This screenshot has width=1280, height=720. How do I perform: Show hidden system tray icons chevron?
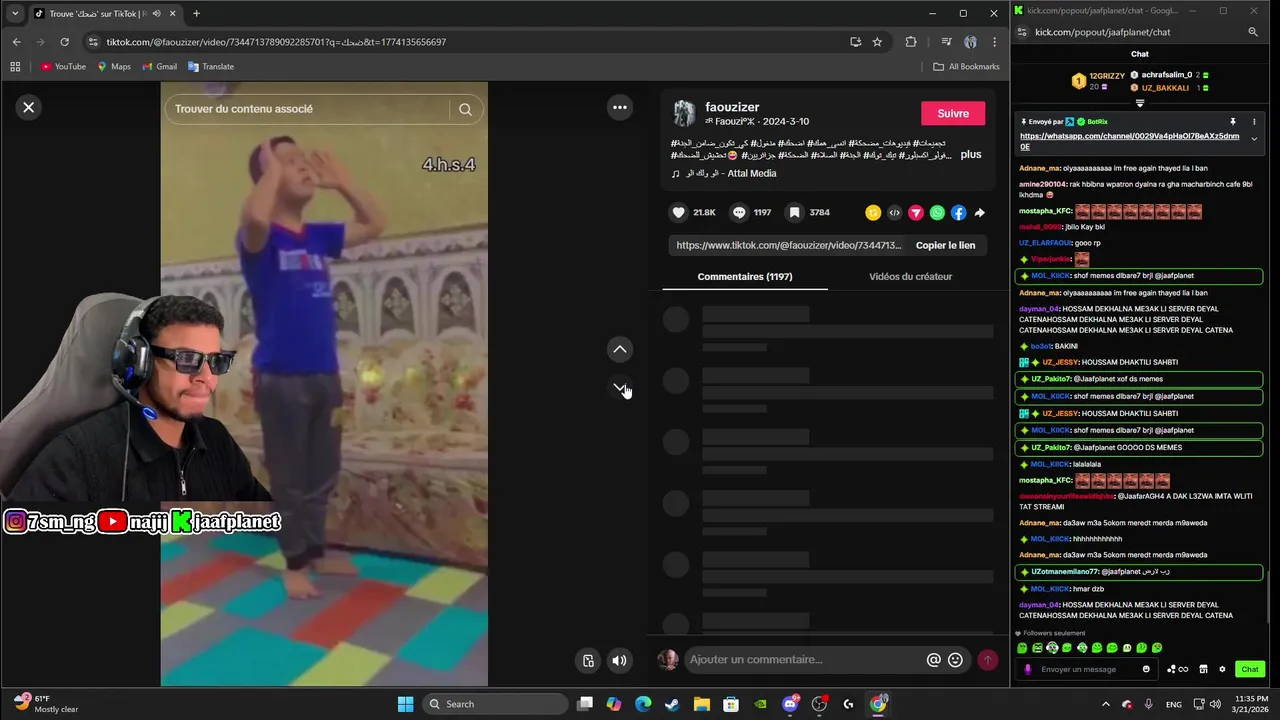coord(1105,704)
